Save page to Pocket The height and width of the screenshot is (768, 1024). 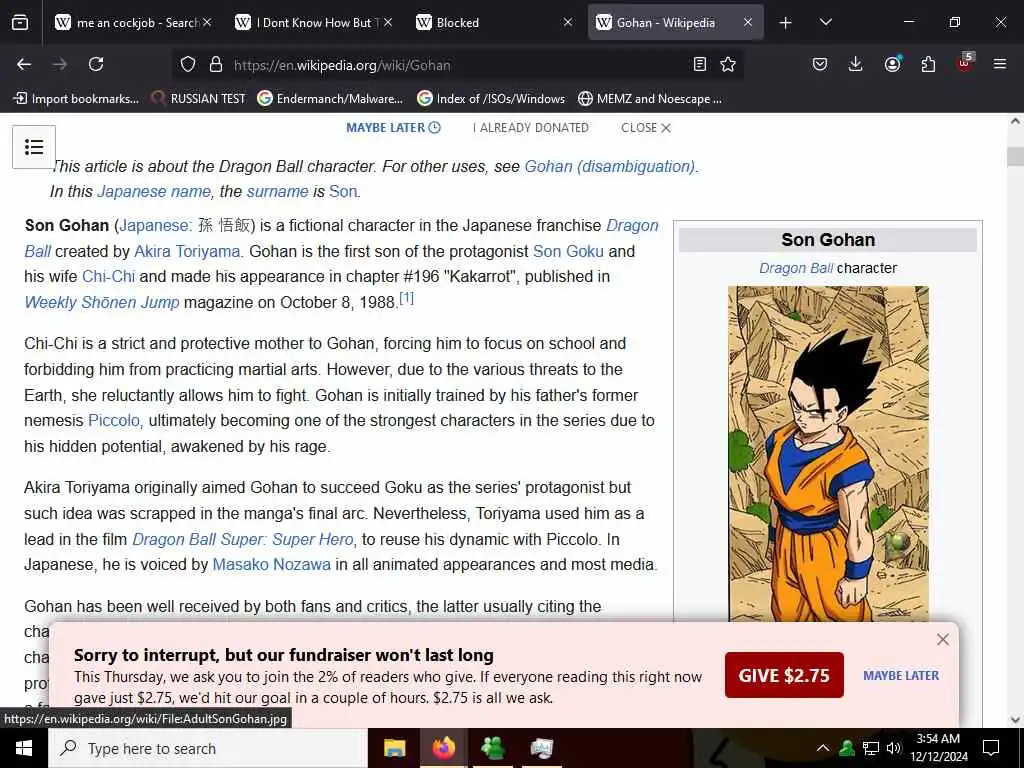pos(820,64)
